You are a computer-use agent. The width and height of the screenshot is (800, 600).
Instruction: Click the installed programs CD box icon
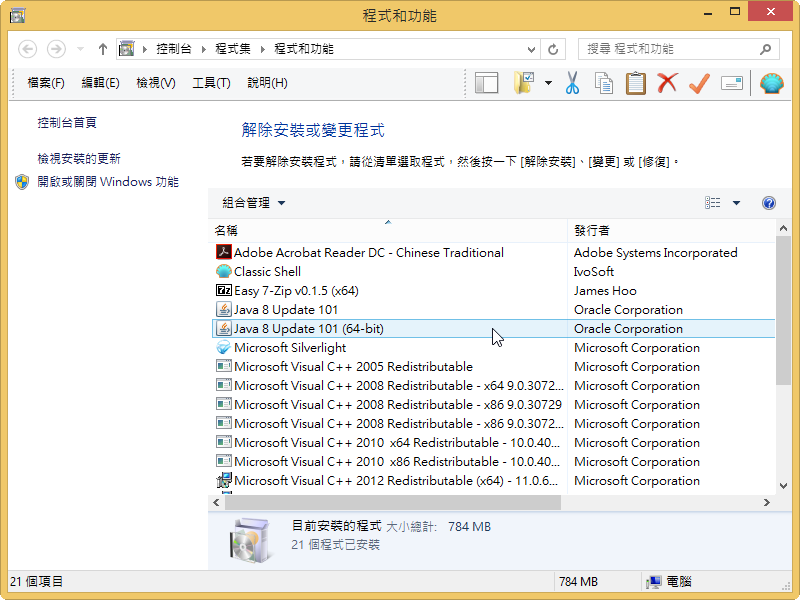click(249, 540)
